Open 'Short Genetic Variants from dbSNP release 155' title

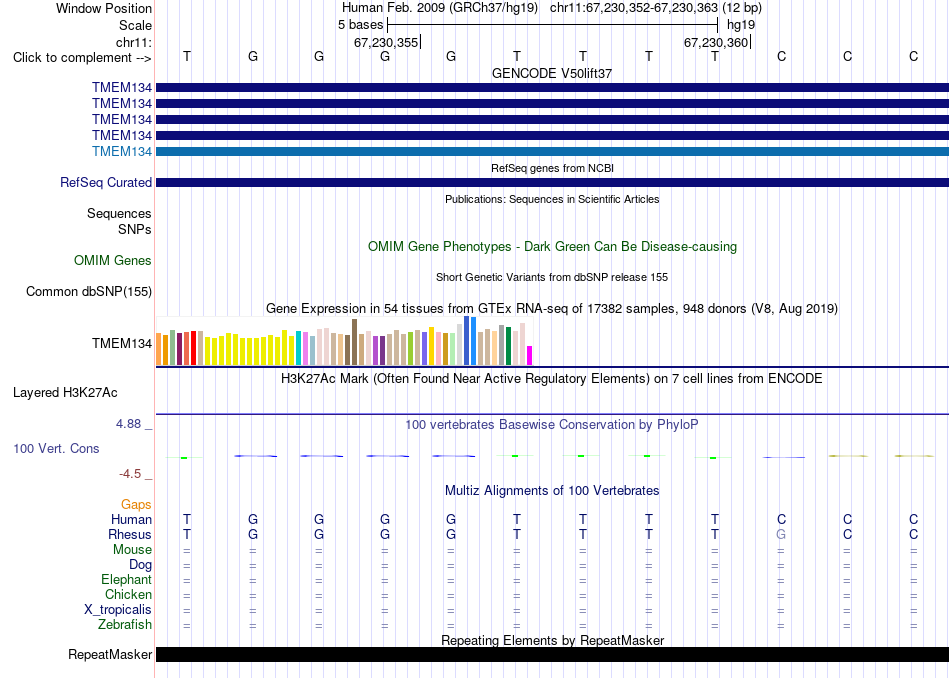point(552,277)
